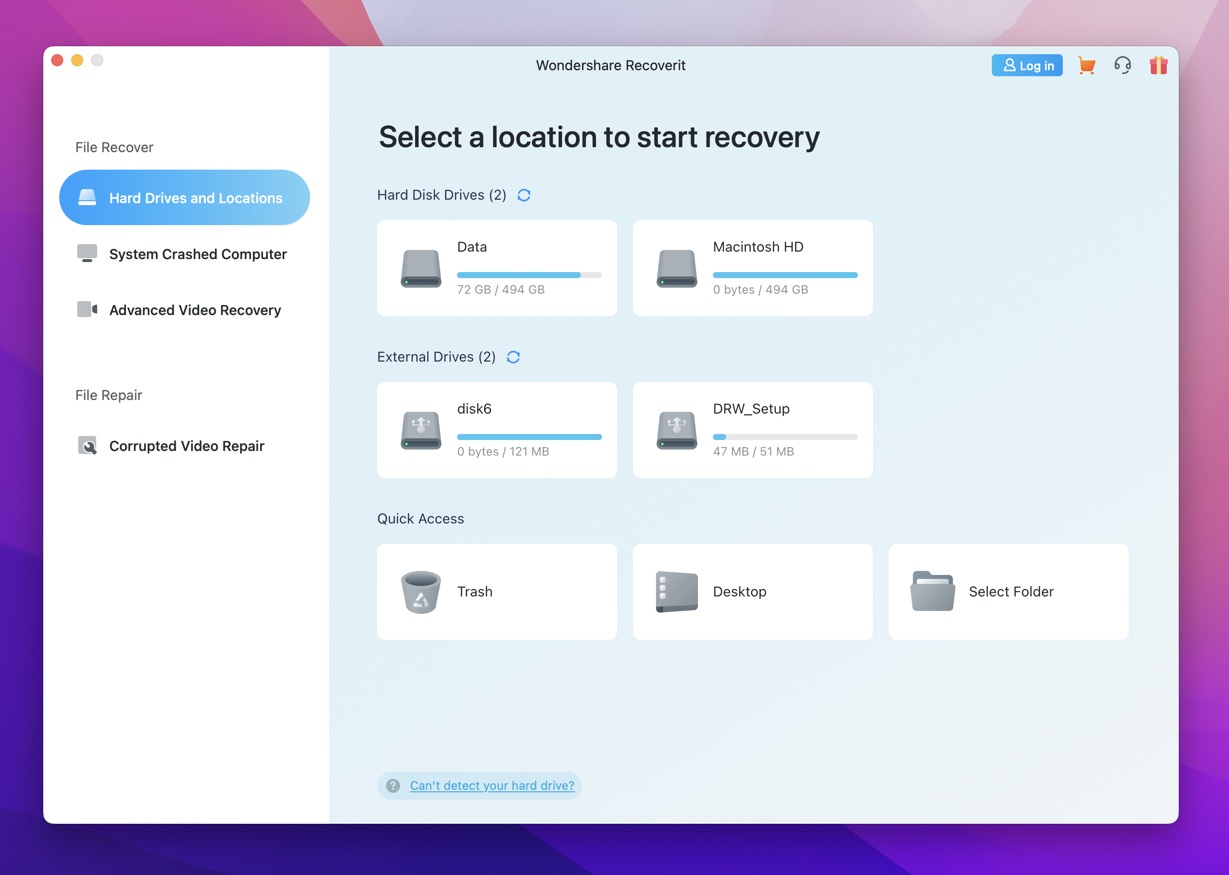1229x875 pixels.
Task: Click the Data drive usage bar
Action: pyautogui.click(x=529, y=275)
